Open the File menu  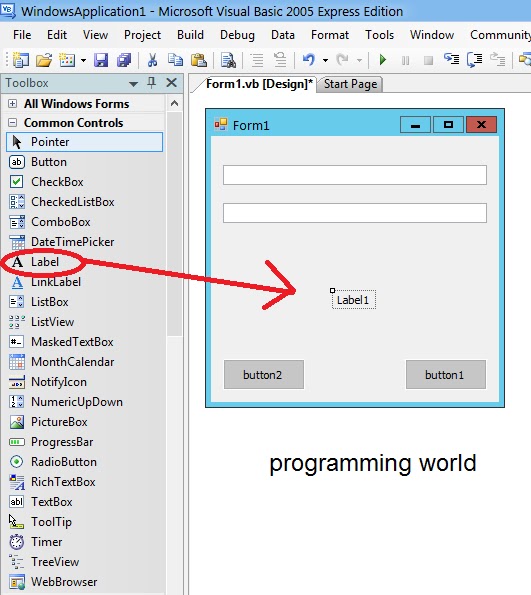pos(22,35)
